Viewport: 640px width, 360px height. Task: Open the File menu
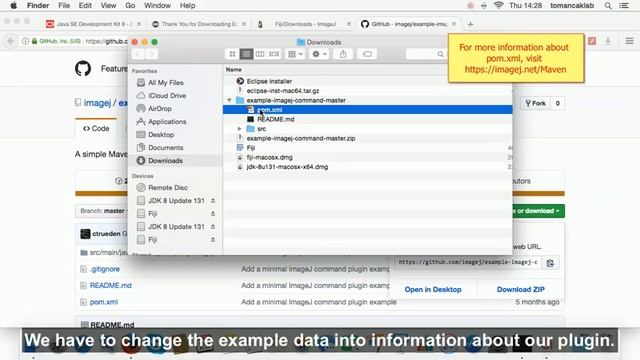pos(64,6)
